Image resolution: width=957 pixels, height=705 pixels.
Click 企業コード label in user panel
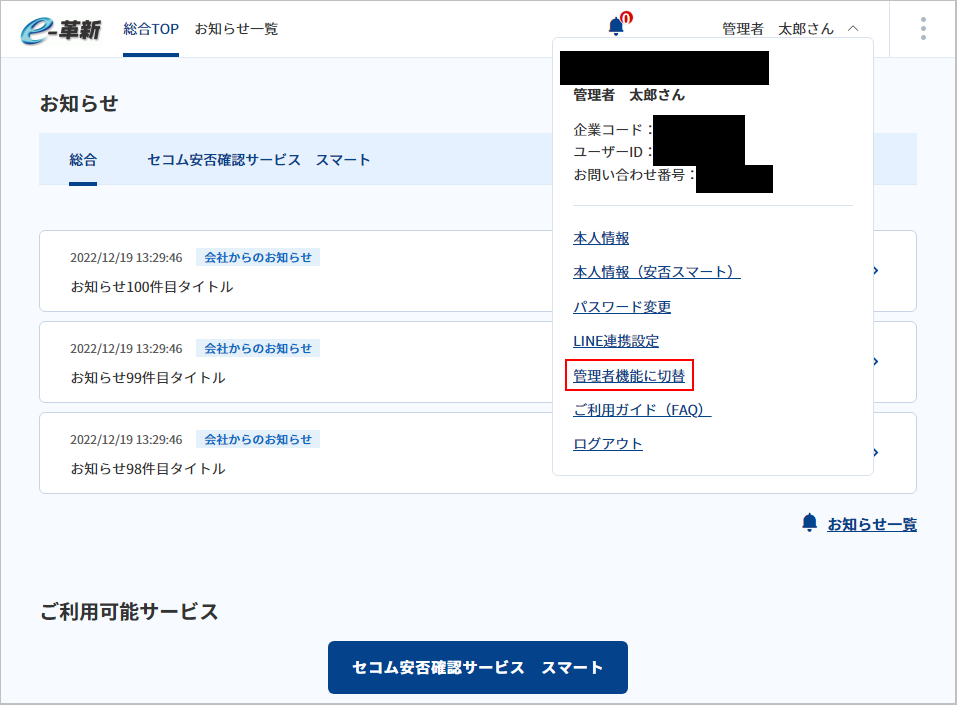point(613,129)
